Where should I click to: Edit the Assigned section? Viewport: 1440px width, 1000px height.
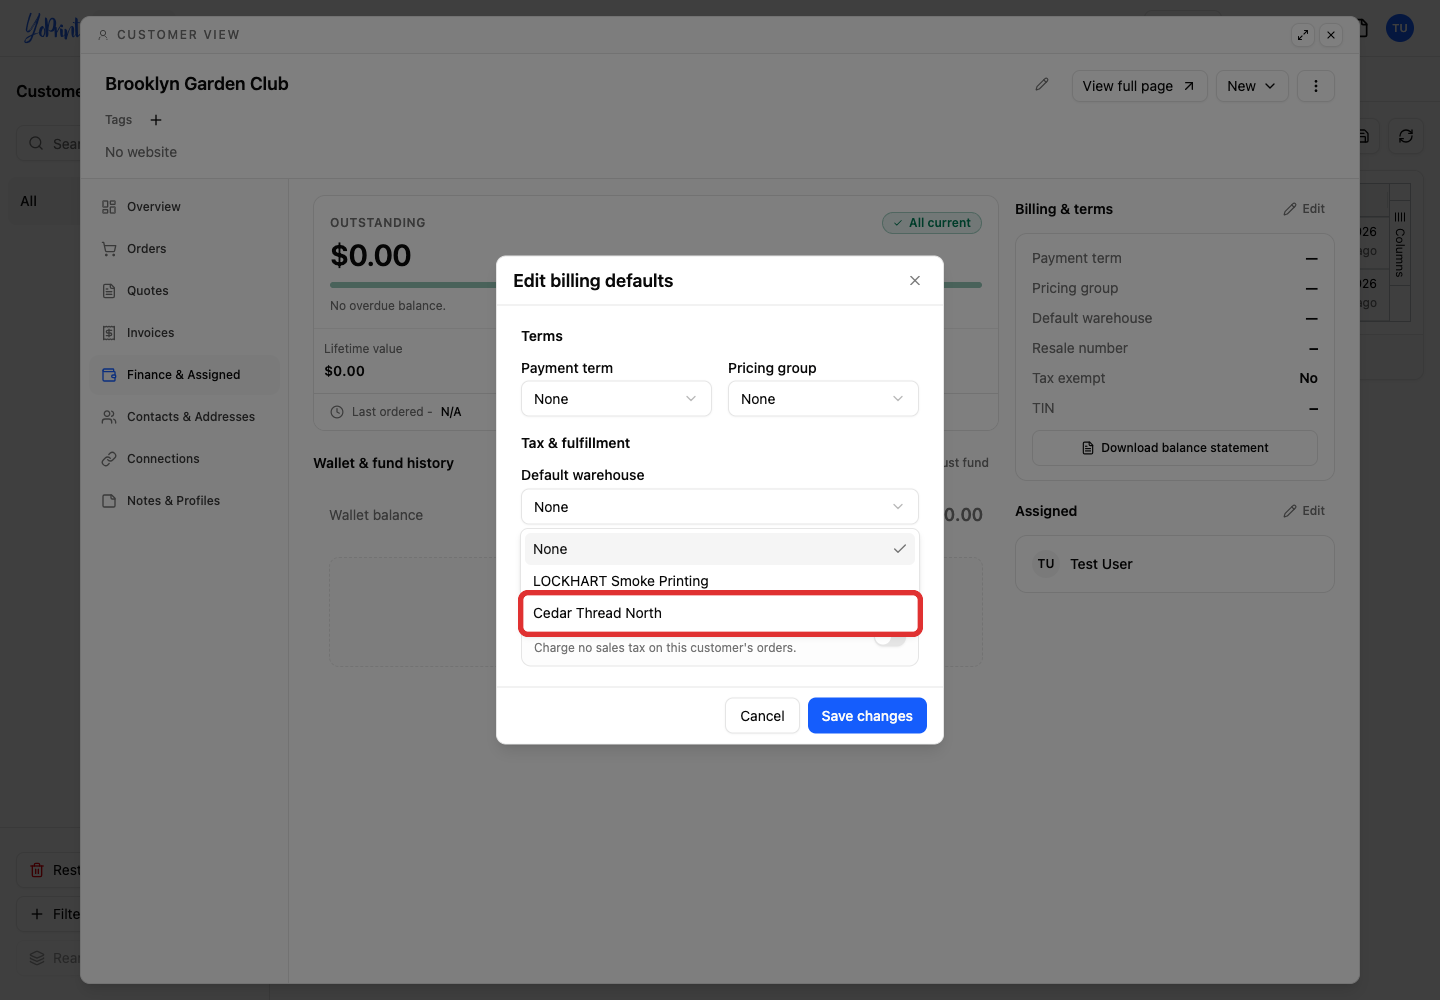pos(1304,511)
